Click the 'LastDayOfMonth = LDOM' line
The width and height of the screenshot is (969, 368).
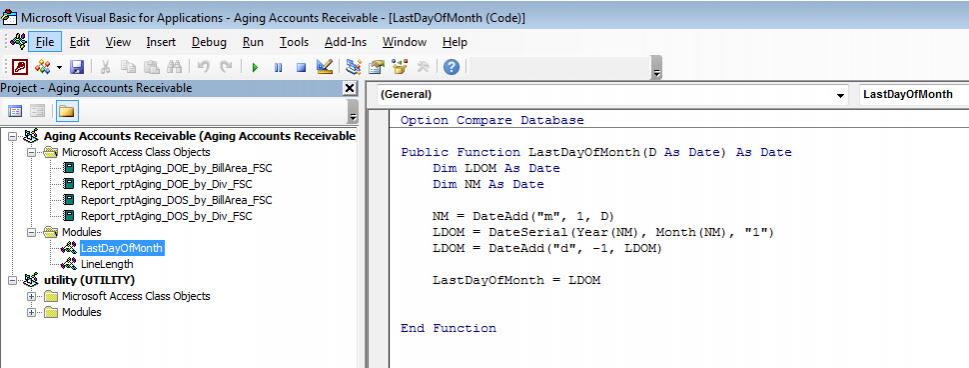click(516, 280)
